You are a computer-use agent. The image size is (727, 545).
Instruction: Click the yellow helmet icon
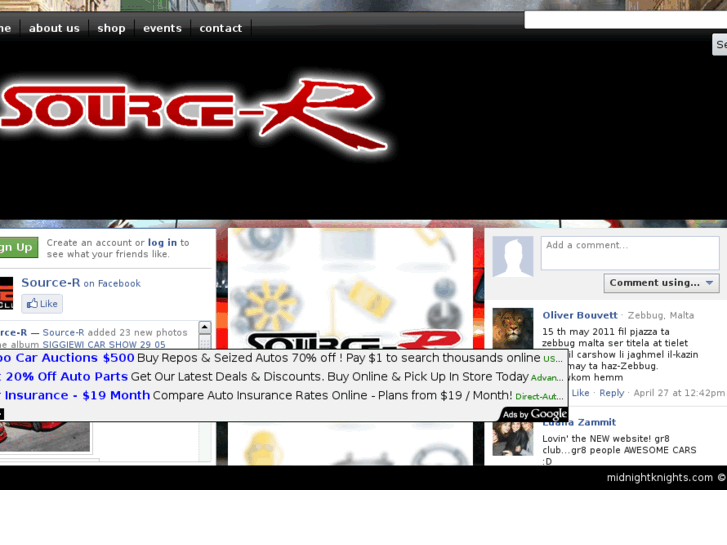(x=262, y=448)
